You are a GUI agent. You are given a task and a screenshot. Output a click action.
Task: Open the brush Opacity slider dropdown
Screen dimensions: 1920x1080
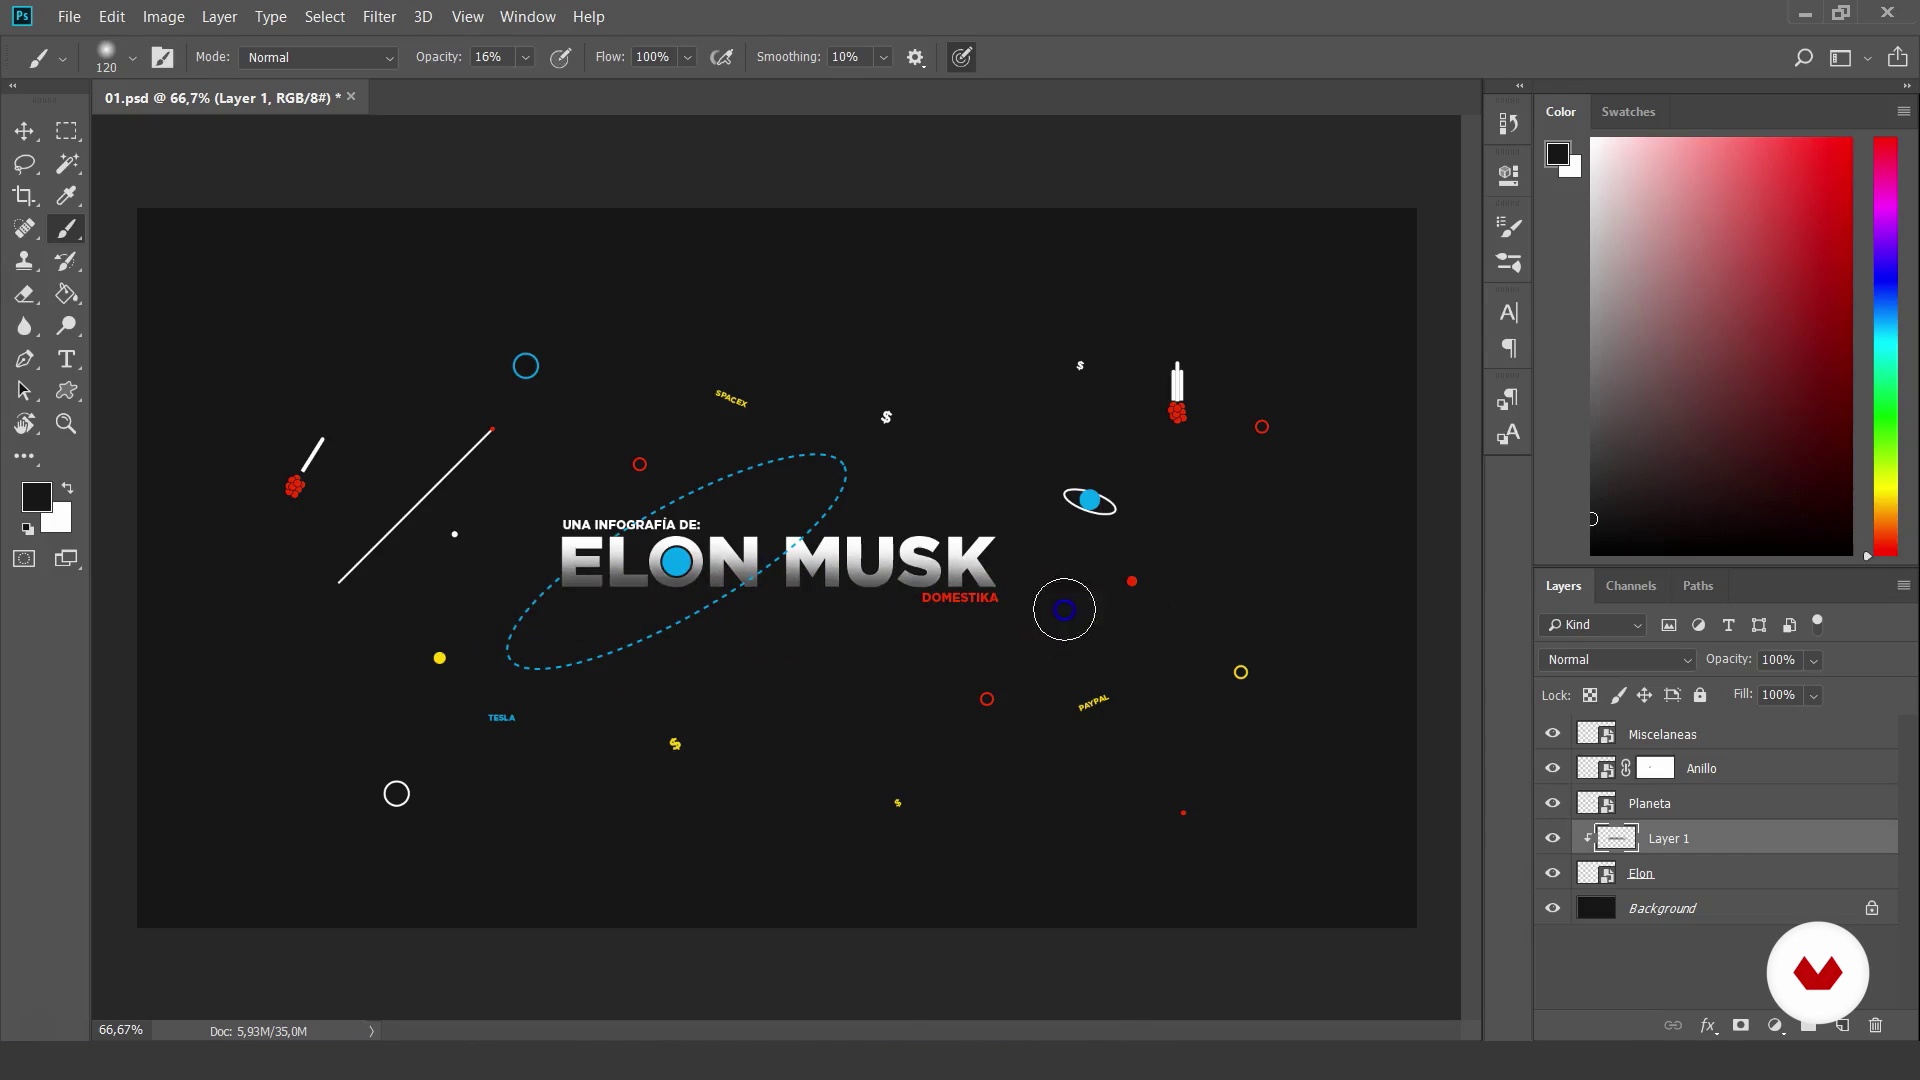tap(525, 58)
